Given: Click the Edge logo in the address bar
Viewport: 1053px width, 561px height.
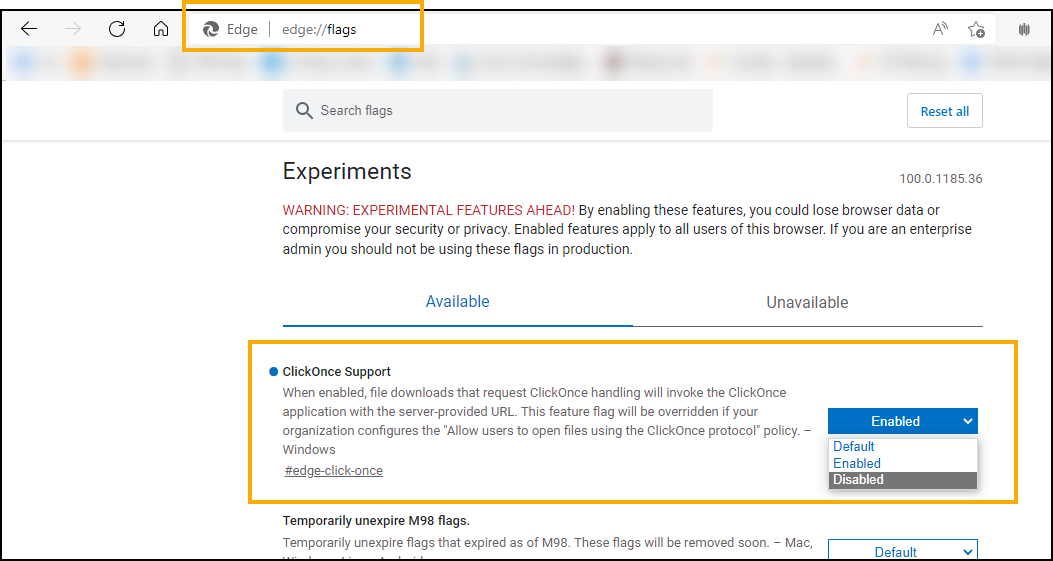Looking at the screenshot, I should (x=211, y=29).
